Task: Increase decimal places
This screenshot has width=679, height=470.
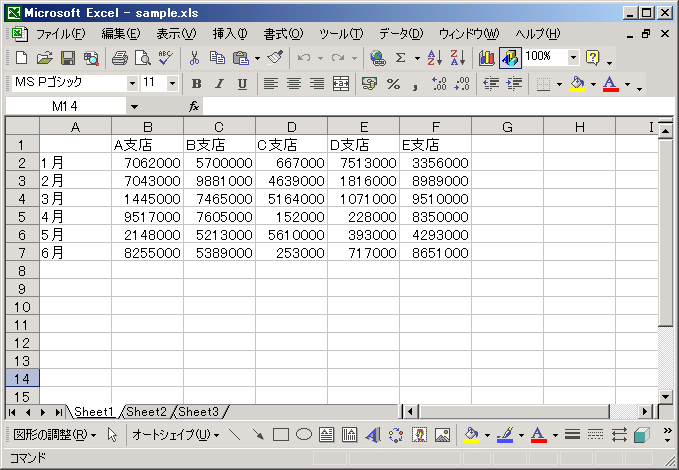Action: tap(439, 84)
